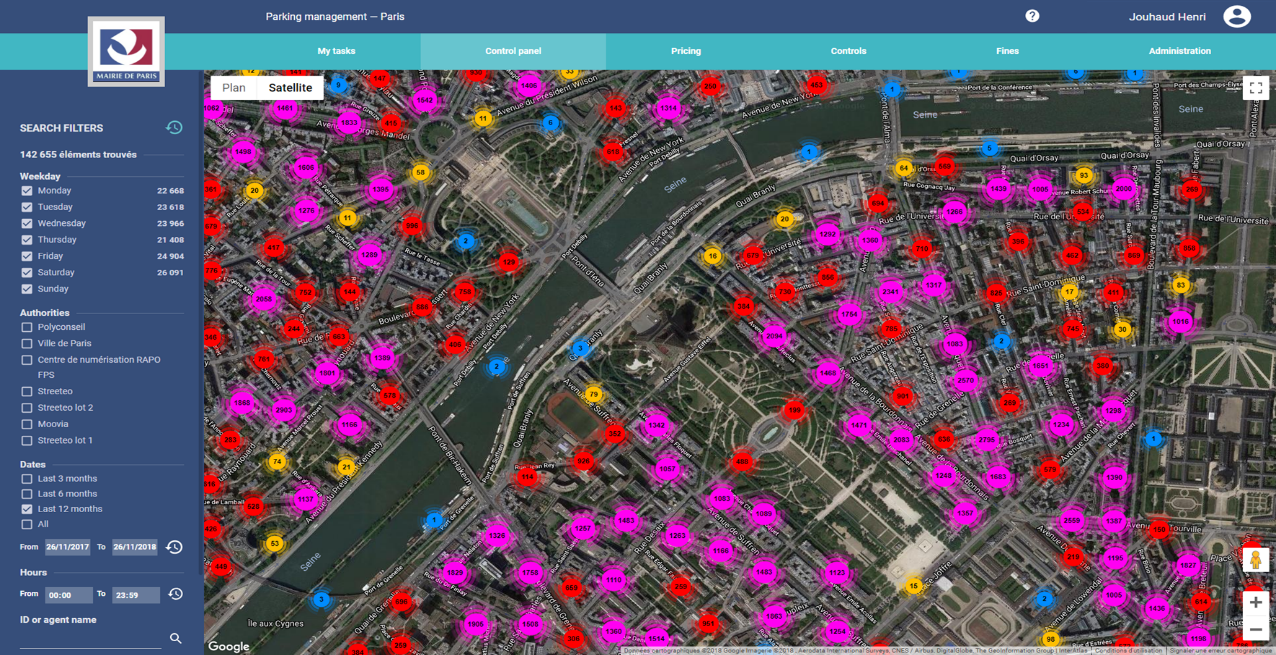Click the From date field
The image size is (1276, 655).
point(67,547)
